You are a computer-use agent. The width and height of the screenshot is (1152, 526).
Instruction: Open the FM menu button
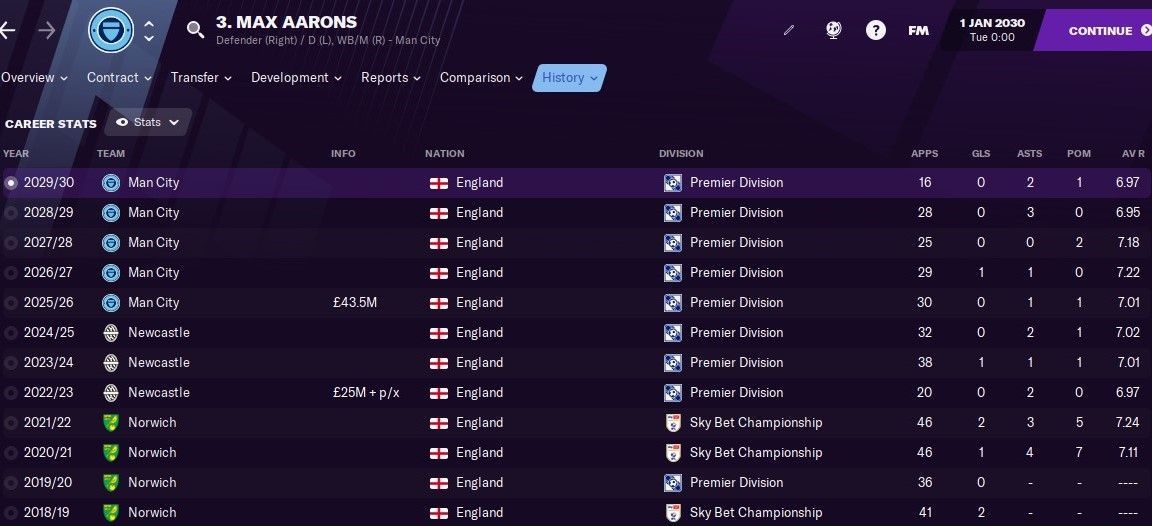pos(918,31)
